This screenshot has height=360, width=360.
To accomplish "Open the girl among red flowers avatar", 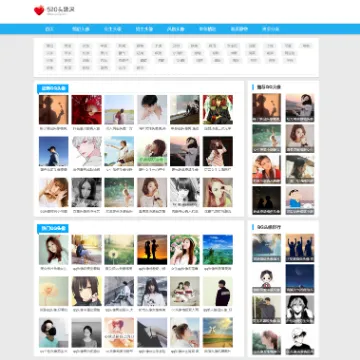I will [86, 110].
